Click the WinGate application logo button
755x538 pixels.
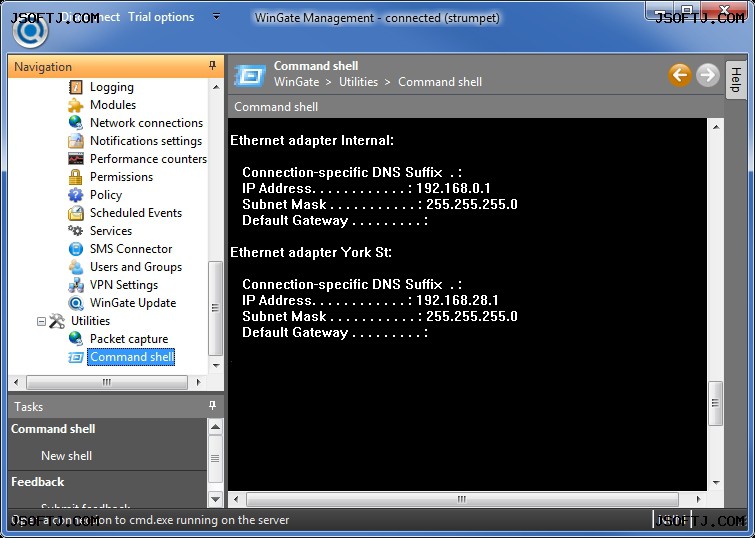pos(30,31)
